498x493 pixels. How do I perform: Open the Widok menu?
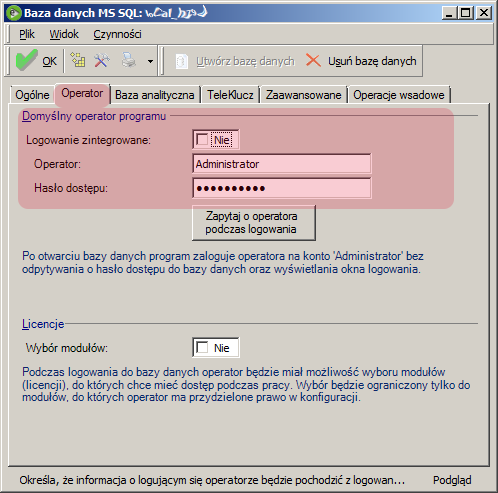[64, 34]
